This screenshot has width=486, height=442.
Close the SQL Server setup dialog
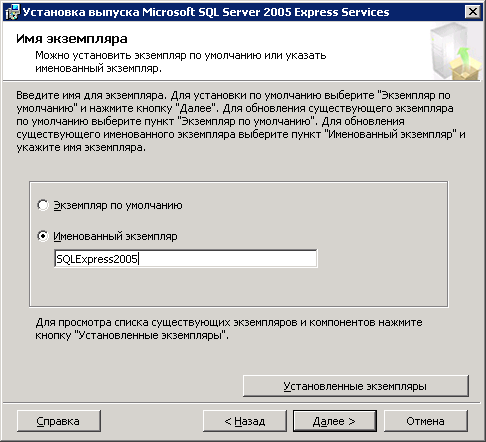[473, 12]
